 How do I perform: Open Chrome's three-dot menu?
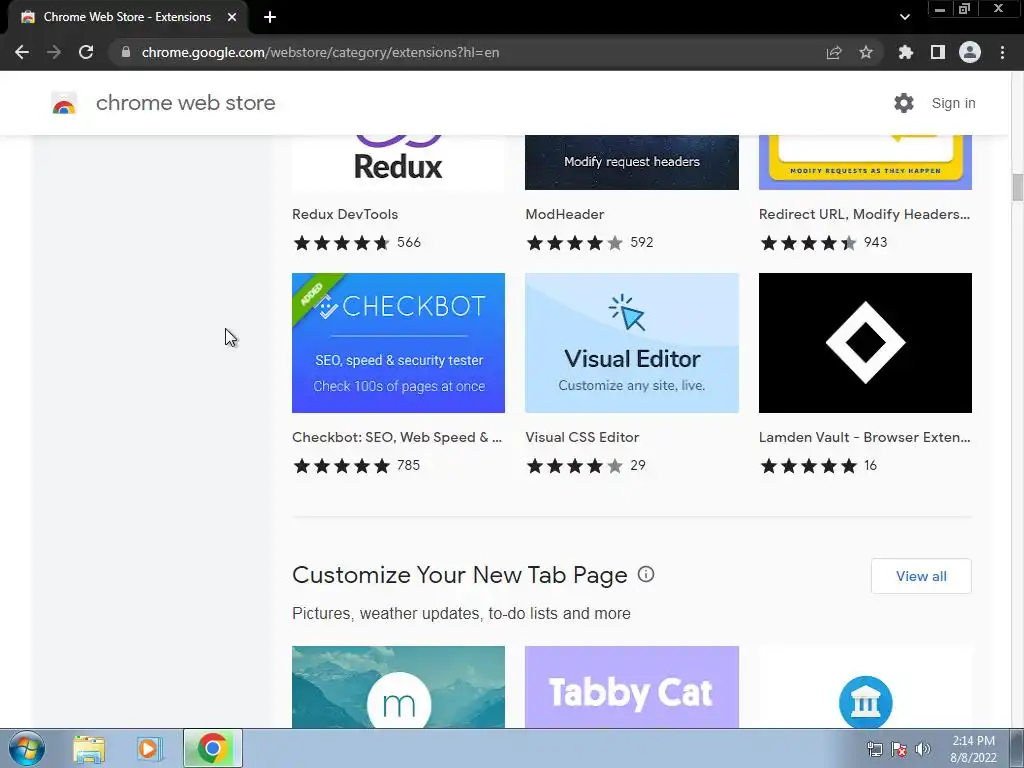click(x=1002, y=52)
